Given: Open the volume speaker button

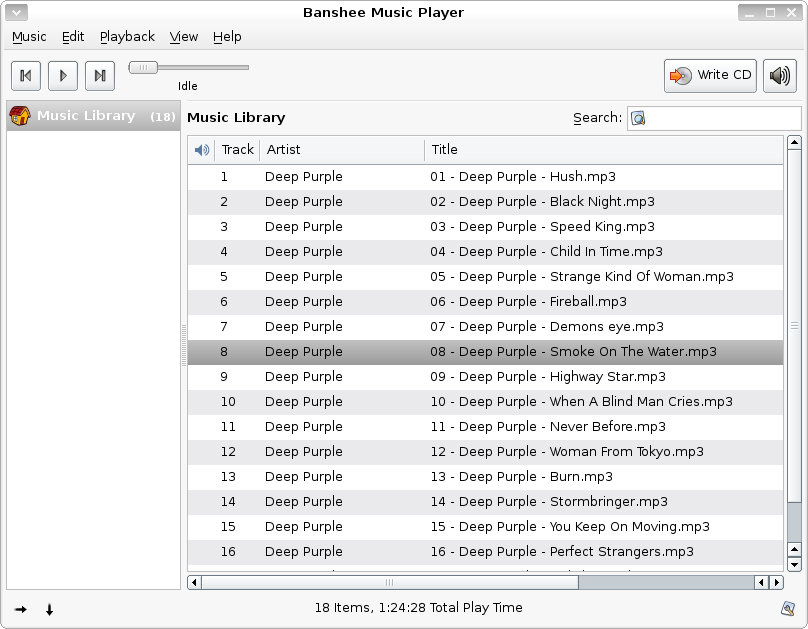Looking at the screenshot, I should [780, 76].
